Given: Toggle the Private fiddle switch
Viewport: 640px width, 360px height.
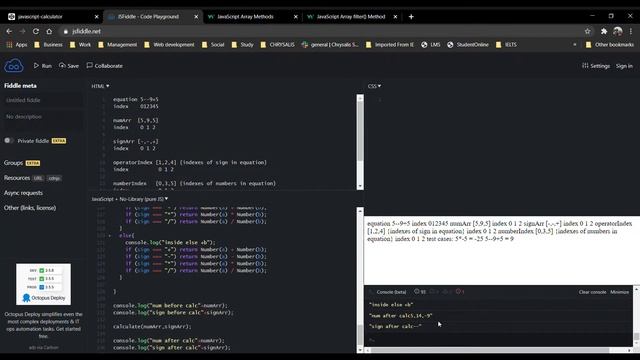Looking at the screenshot, I should coord(9,140).
